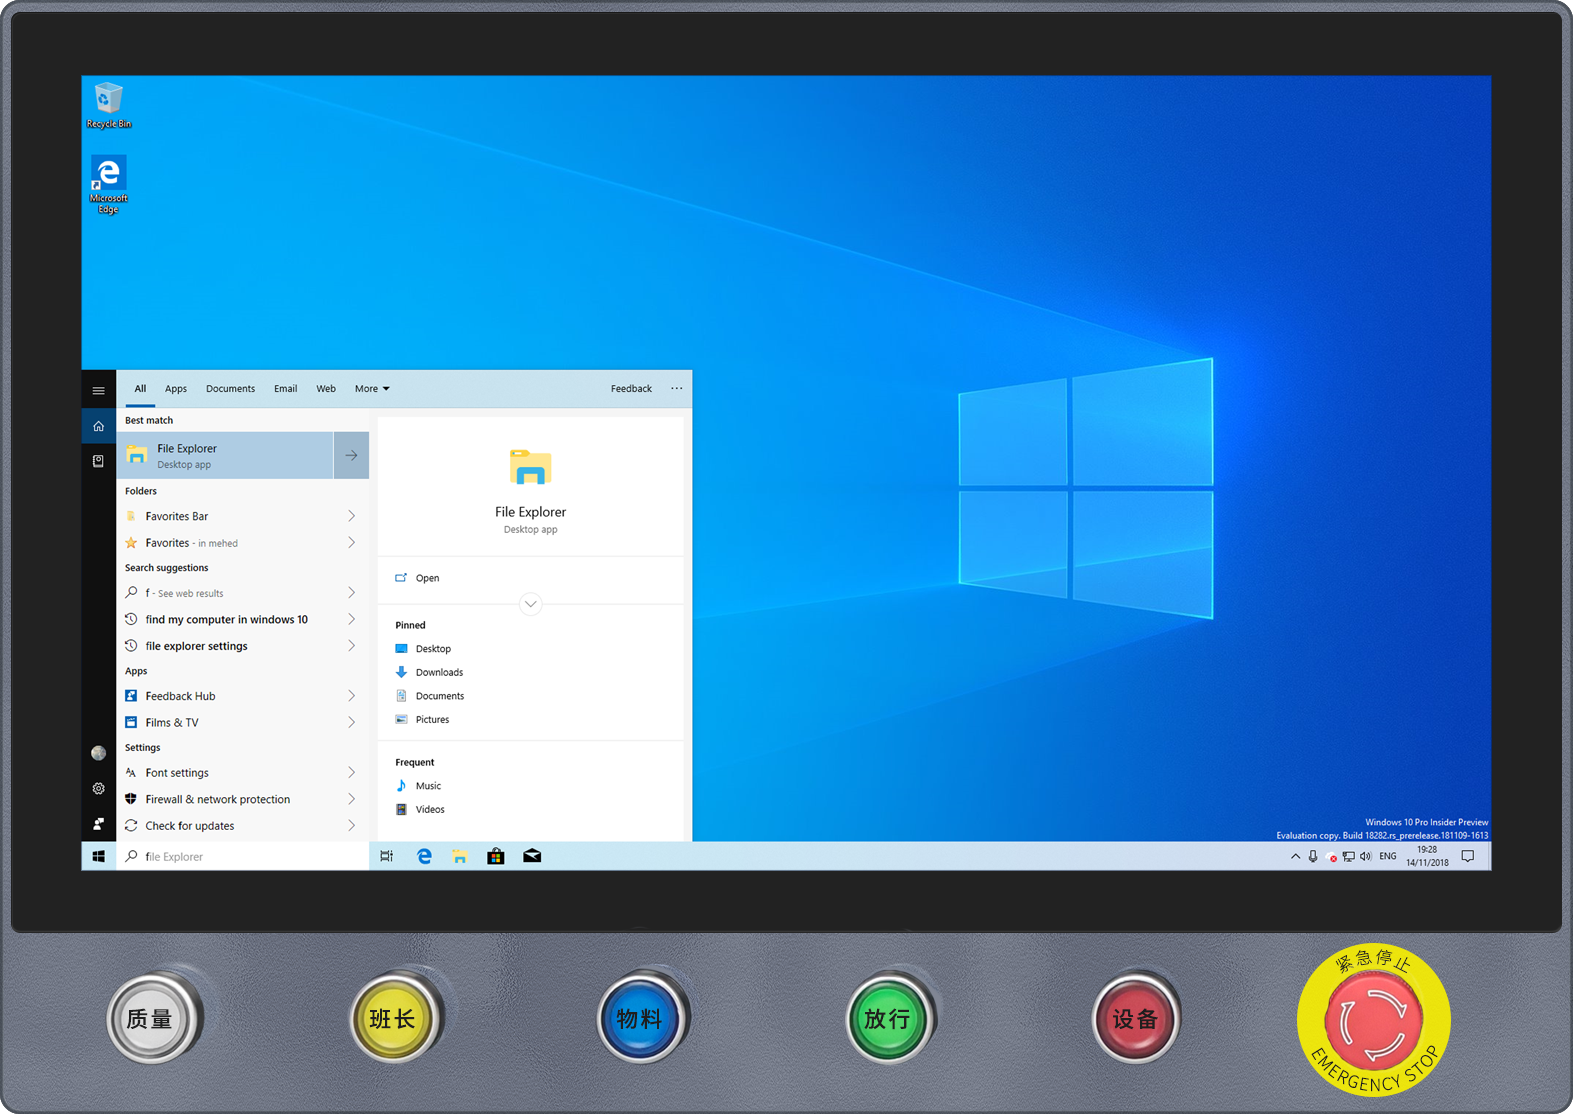
Task: Open the volume control in system tray
Action: 1365,856
